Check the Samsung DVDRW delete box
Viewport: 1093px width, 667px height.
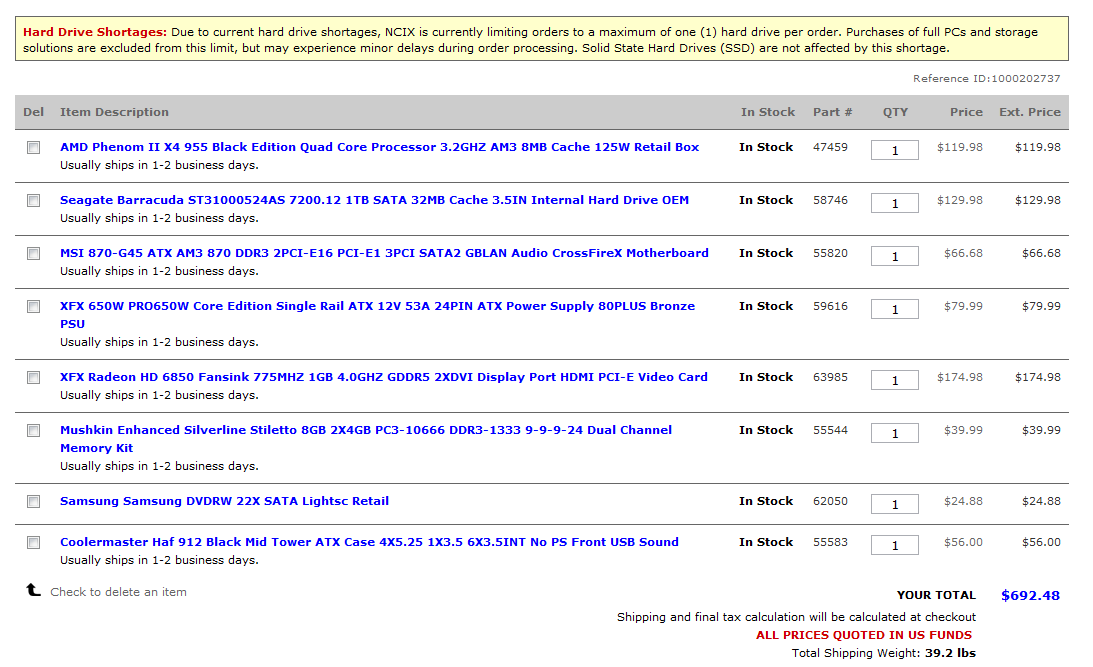[x=34, y=501]
